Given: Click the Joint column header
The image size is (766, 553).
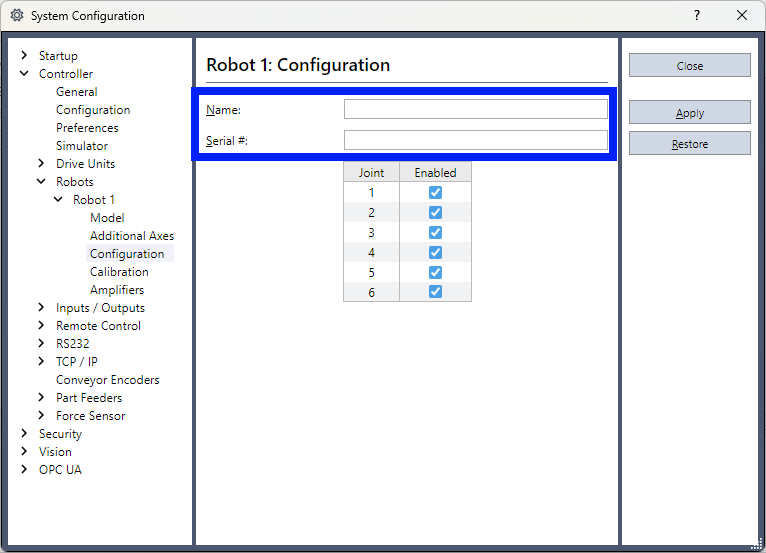Looking at the screenshot, I should tap(371, 172).
